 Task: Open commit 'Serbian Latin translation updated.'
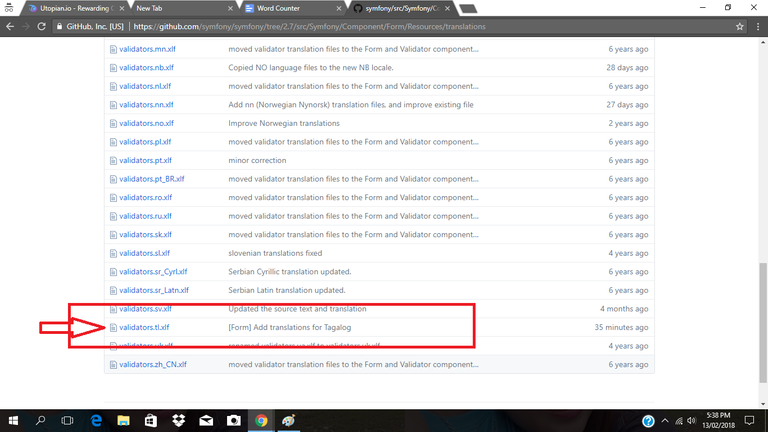coord(287,290)
